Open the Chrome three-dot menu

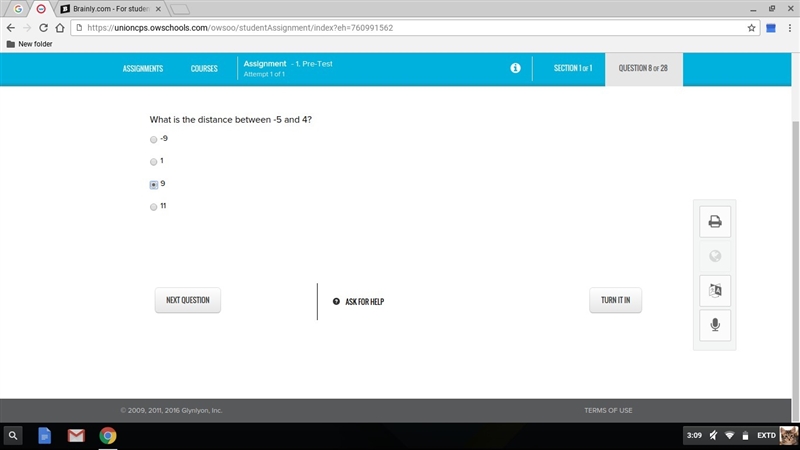coord(789,28)
